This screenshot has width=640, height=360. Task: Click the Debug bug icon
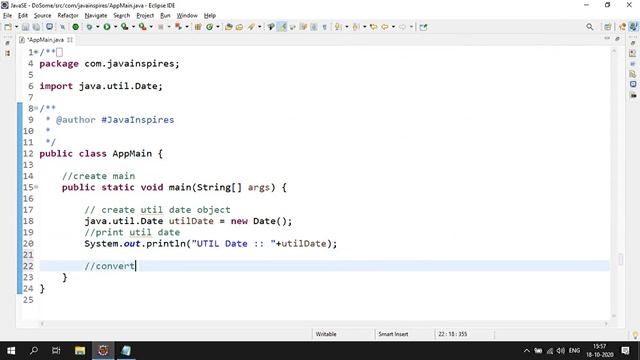point(89,27)
